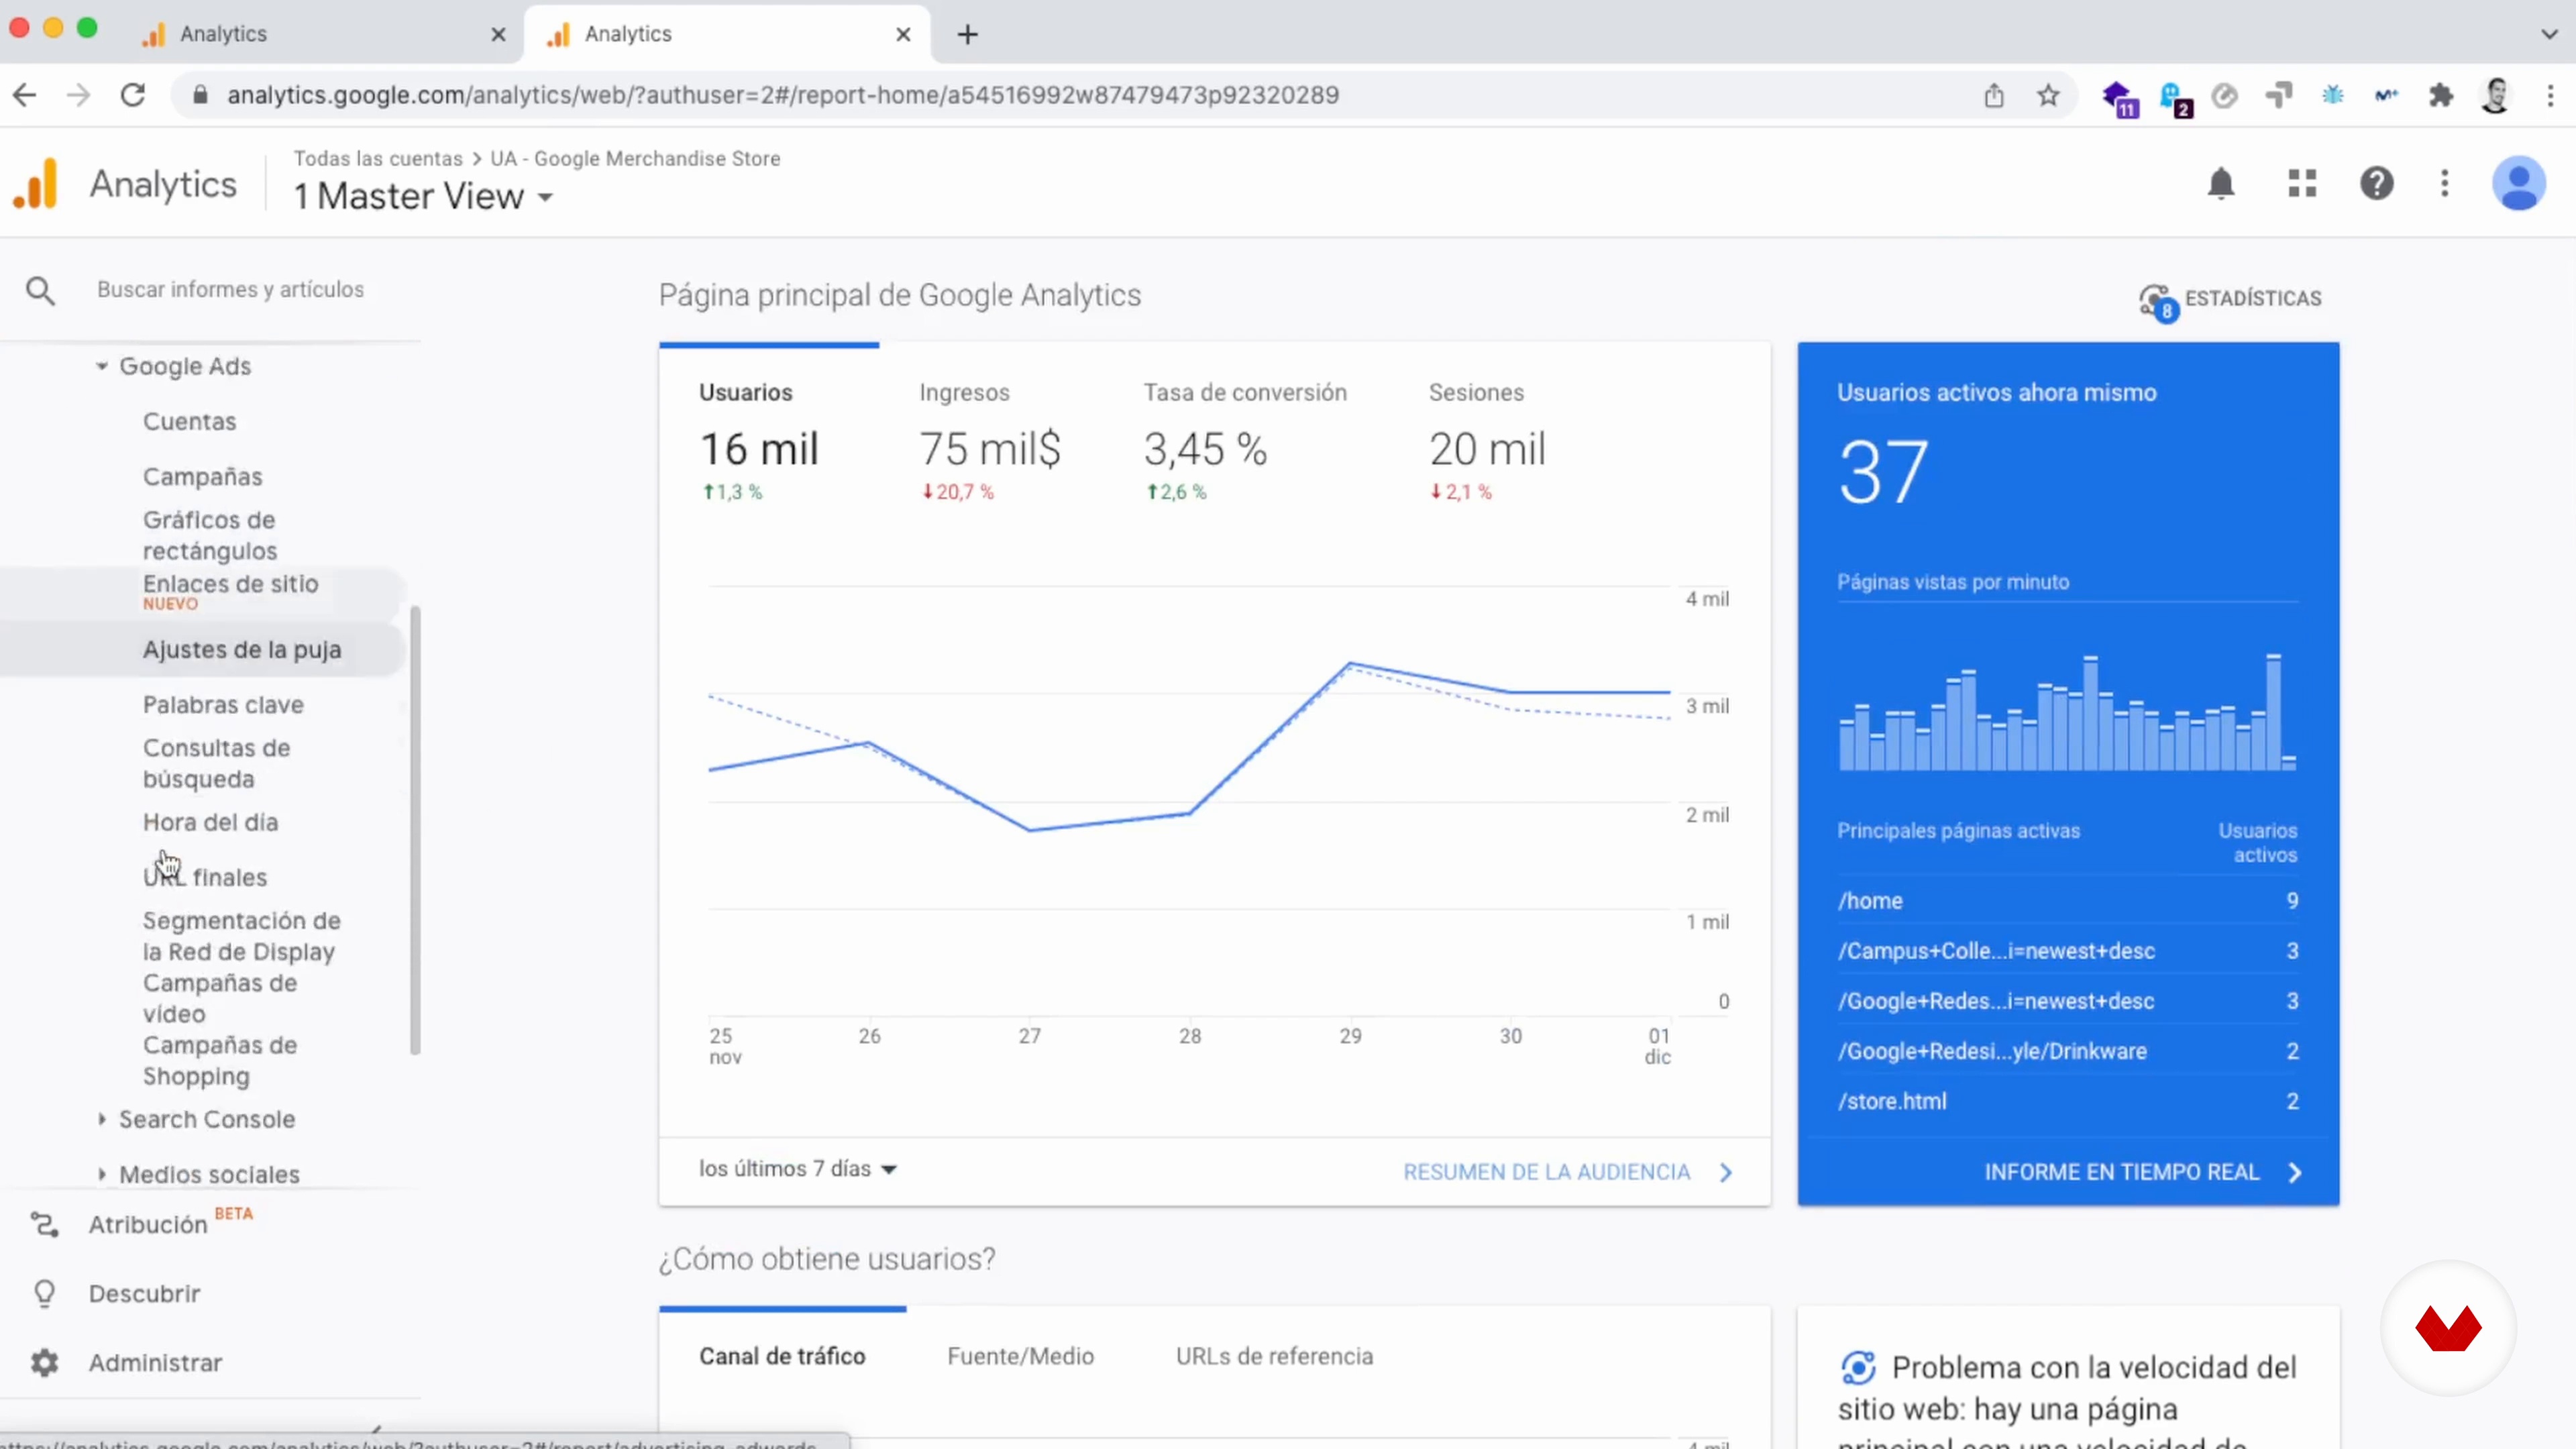Screen dimensions: 2576x1449
Task: Open the Cuentas report in Google Ads
Action: point(189,421)
